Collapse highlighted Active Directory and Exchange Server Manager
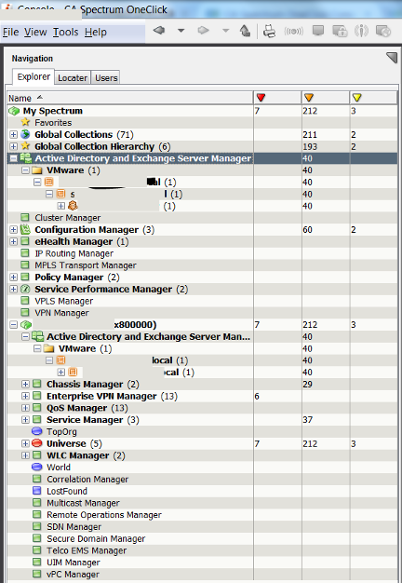This screenshot has height=583, width=402. pos(14,158)
